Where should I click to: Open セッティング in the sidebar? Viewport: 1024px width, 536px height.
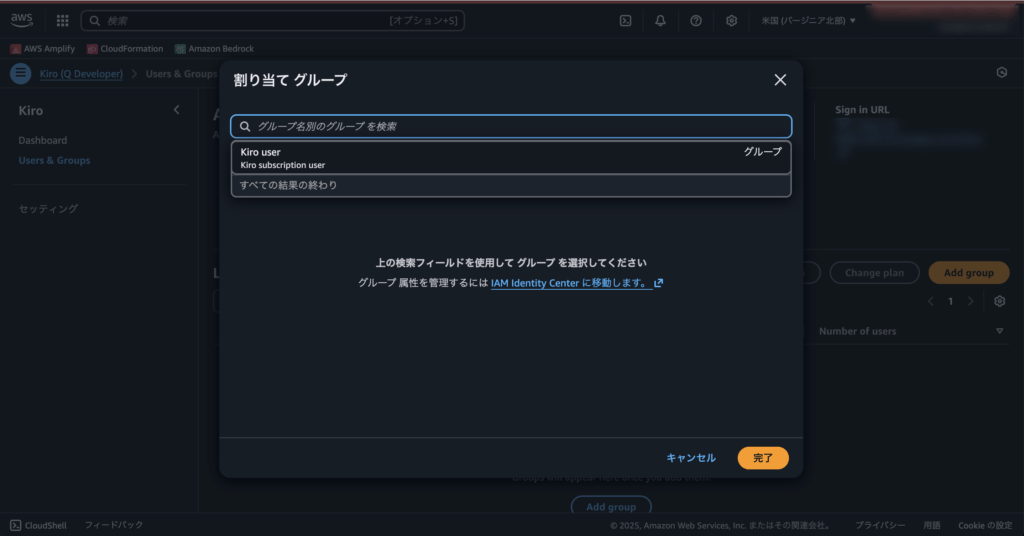click(x=48, y=209)
